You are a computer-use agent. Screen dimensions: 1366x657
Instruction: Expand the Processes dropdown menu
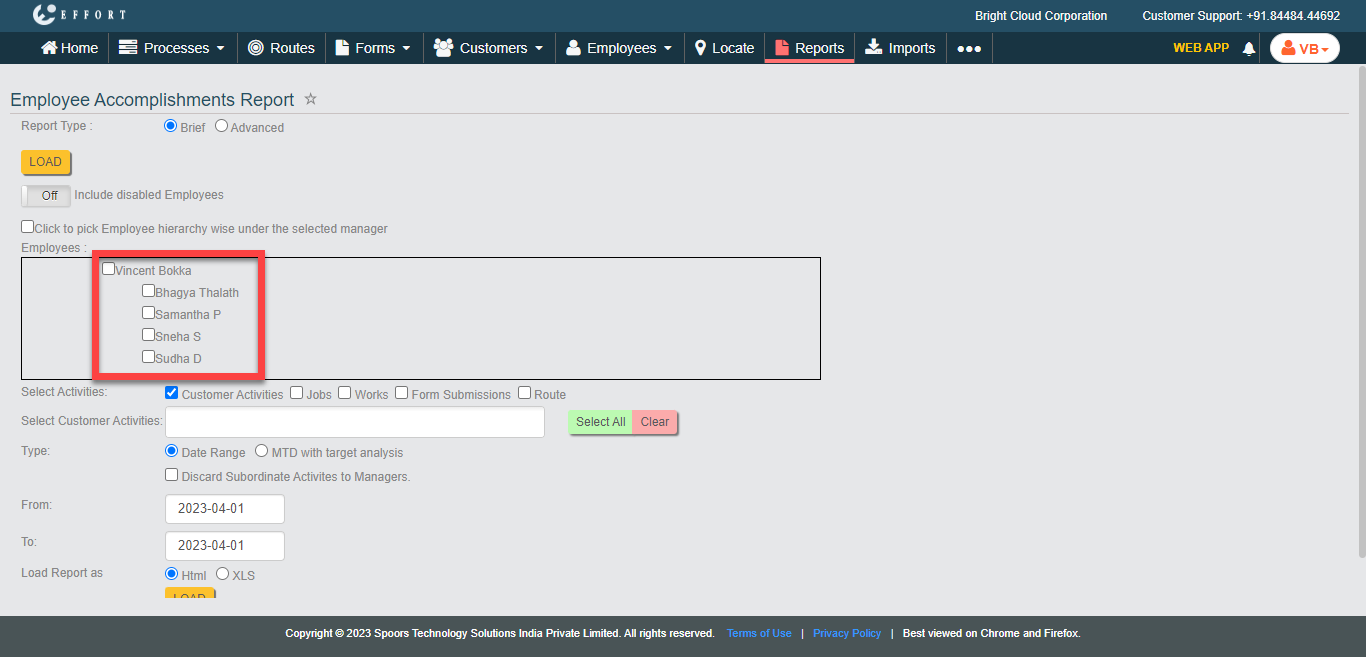point(165,48)
